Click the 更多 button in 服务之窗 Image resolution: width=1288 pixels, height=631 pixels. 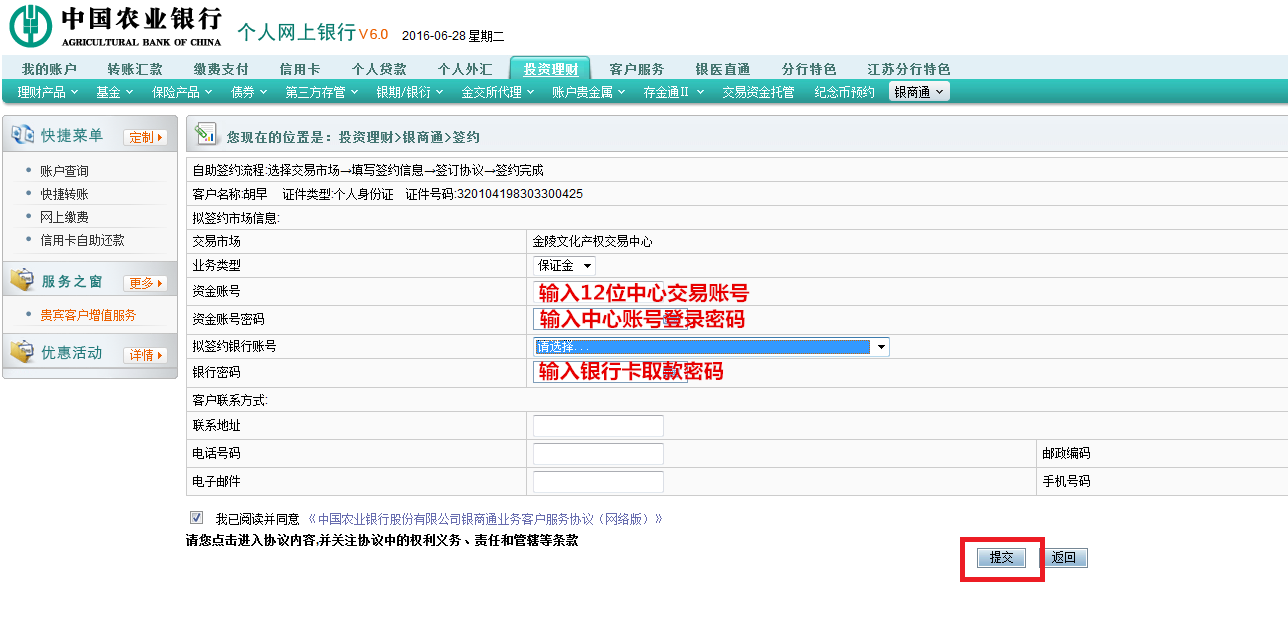pos(145,283)
